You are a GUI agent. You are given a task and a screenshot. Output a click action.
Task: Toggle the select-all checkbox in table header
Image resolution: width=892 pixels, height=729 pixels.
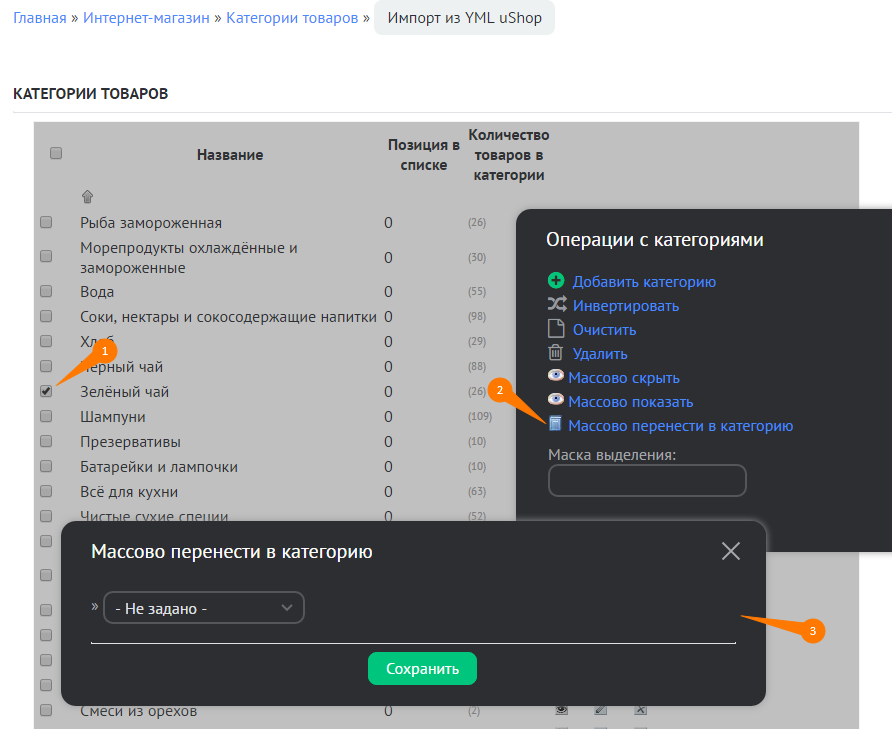[56, 153]
